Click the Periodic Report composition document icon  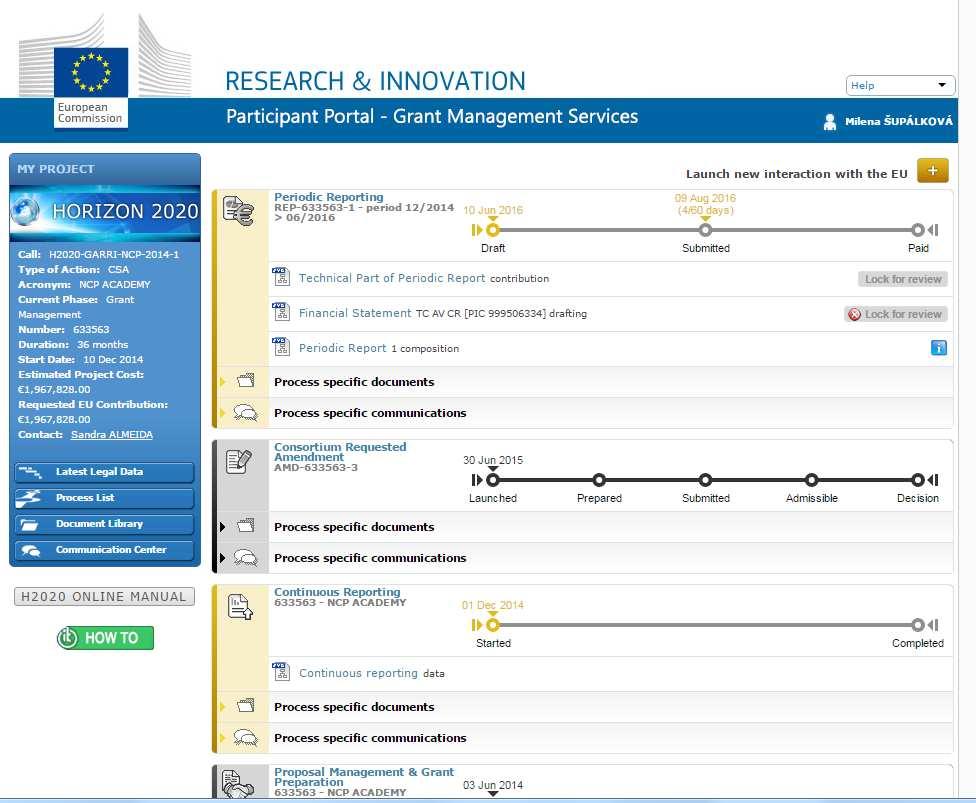pos(281,346)
